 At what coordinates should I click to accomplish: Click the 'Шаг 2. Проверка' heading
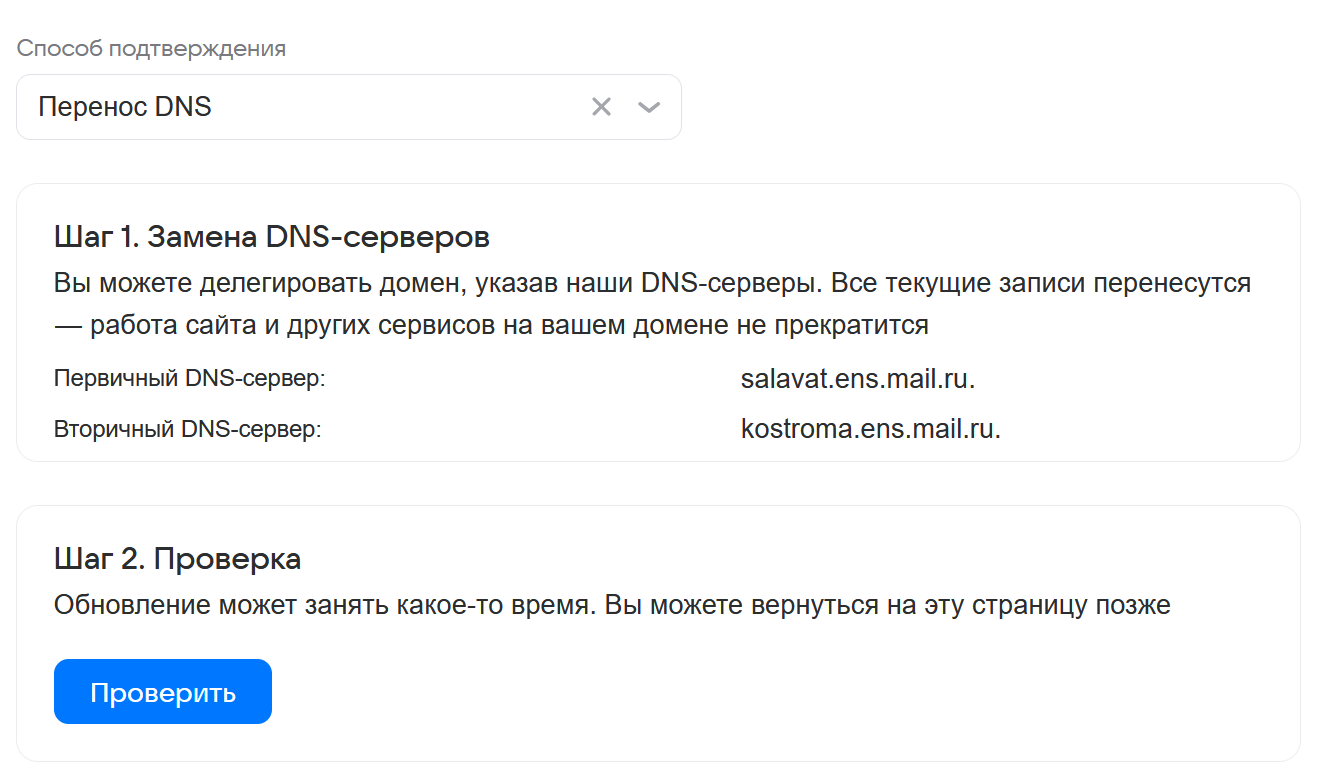point(177,559)
